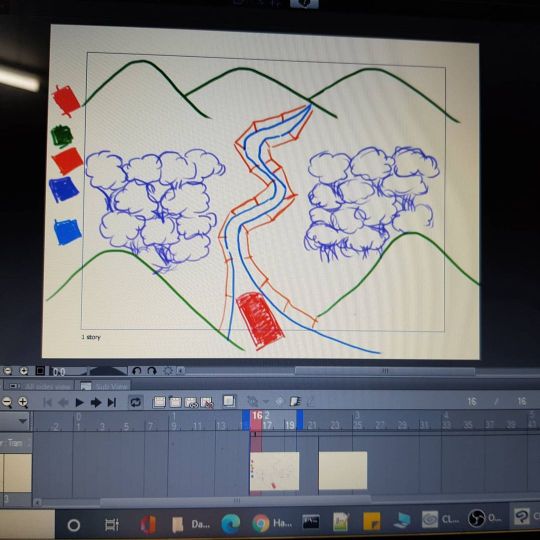Step back to previous frame
The height and width of the screenshot is (540, 540).
tap(63, 402)
